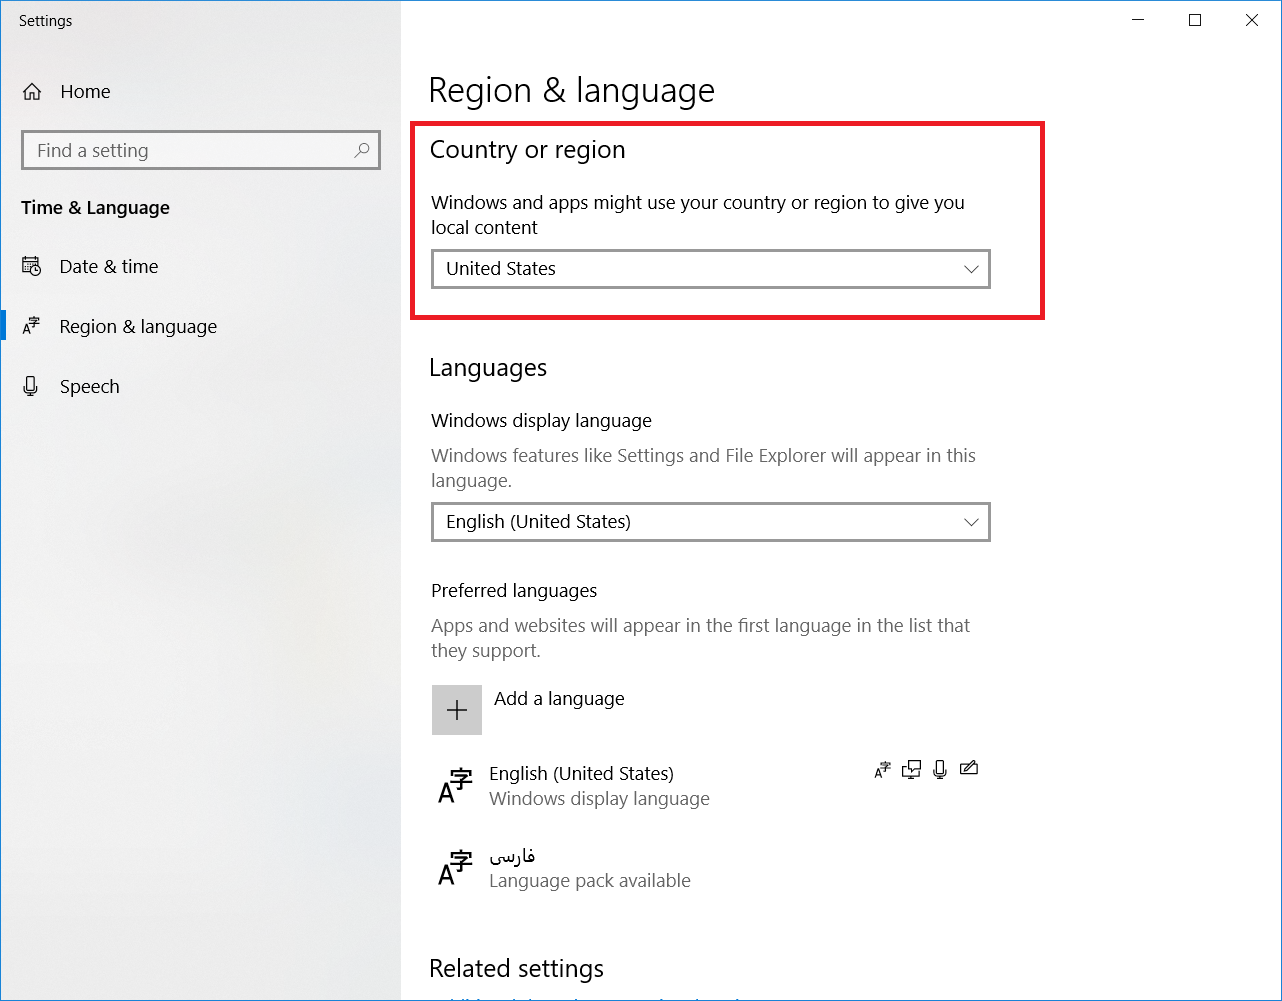Expand the display language chevron arrow
Viewport: 1282px width, 1001px height.
pyautogui.click(x=970, y=522)
